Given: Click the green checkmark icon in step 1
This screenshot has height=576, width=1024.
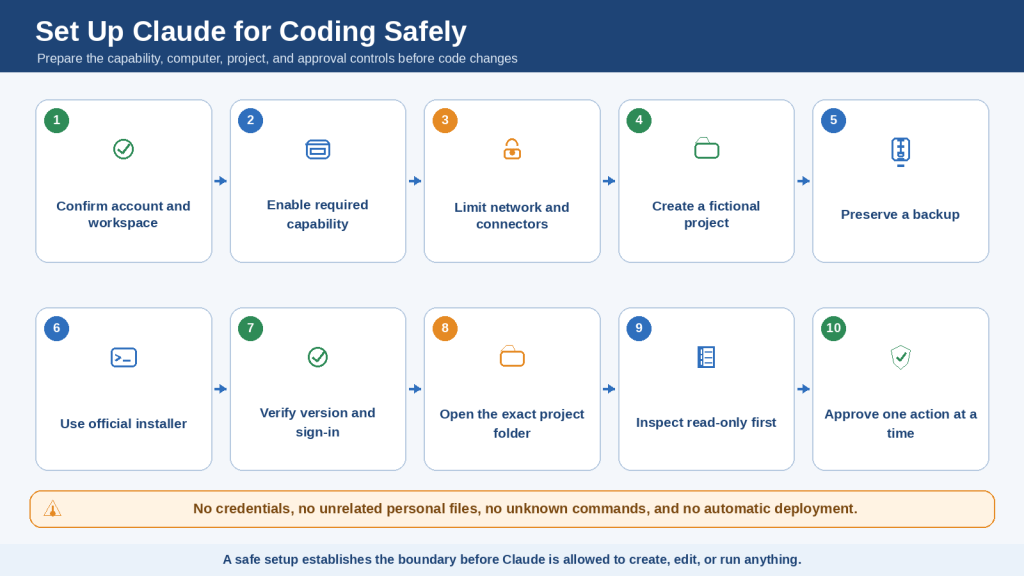Looking at the screenshot, I should (123, 149).
